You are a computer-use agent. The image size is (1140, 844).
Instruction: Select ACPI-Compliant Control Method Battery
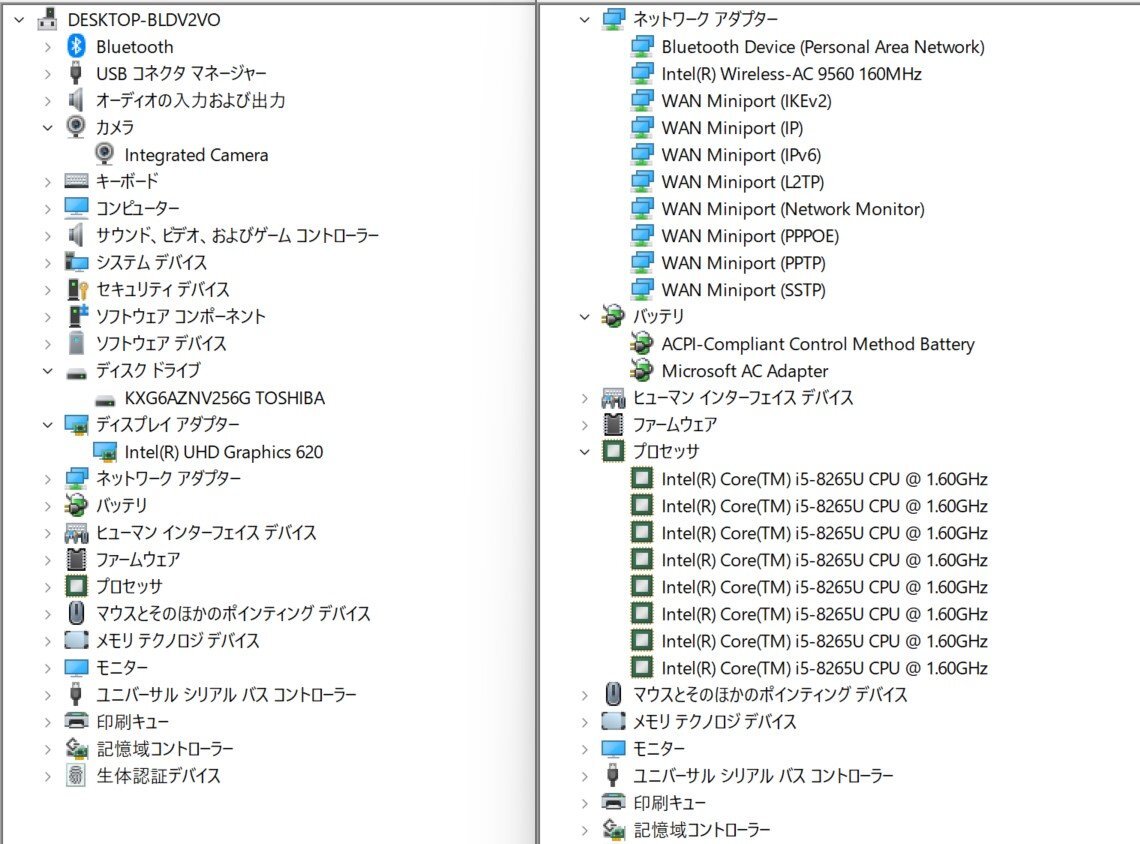(818, 344)
